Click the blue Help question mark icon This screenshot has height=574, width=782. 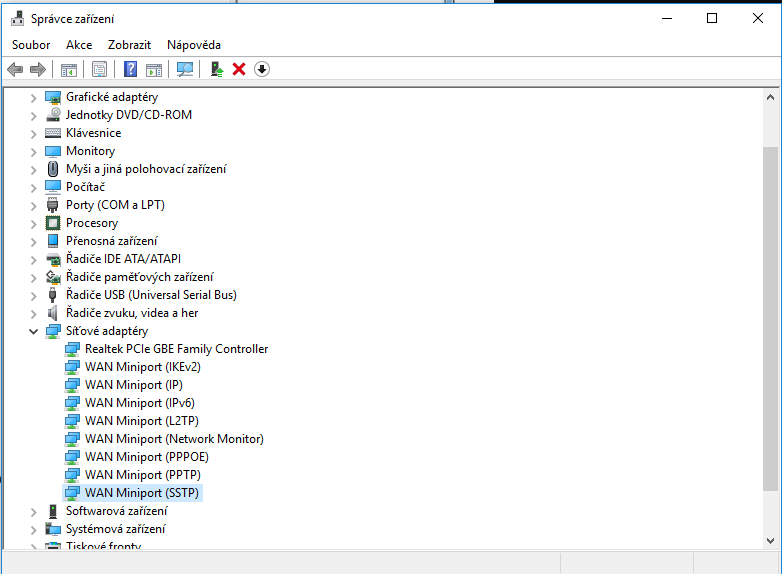coord(130,69)
